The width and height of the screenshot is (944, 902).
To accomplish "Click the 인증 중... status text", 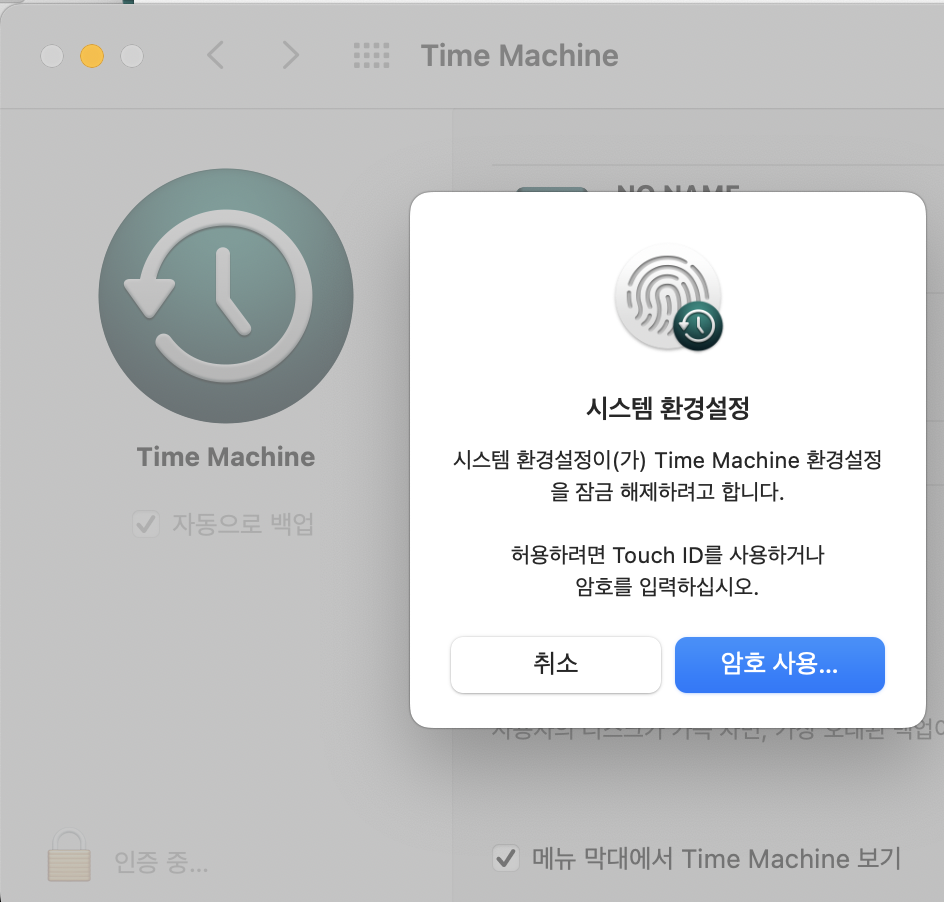I will pyautogui.click(x=161, y=862).
